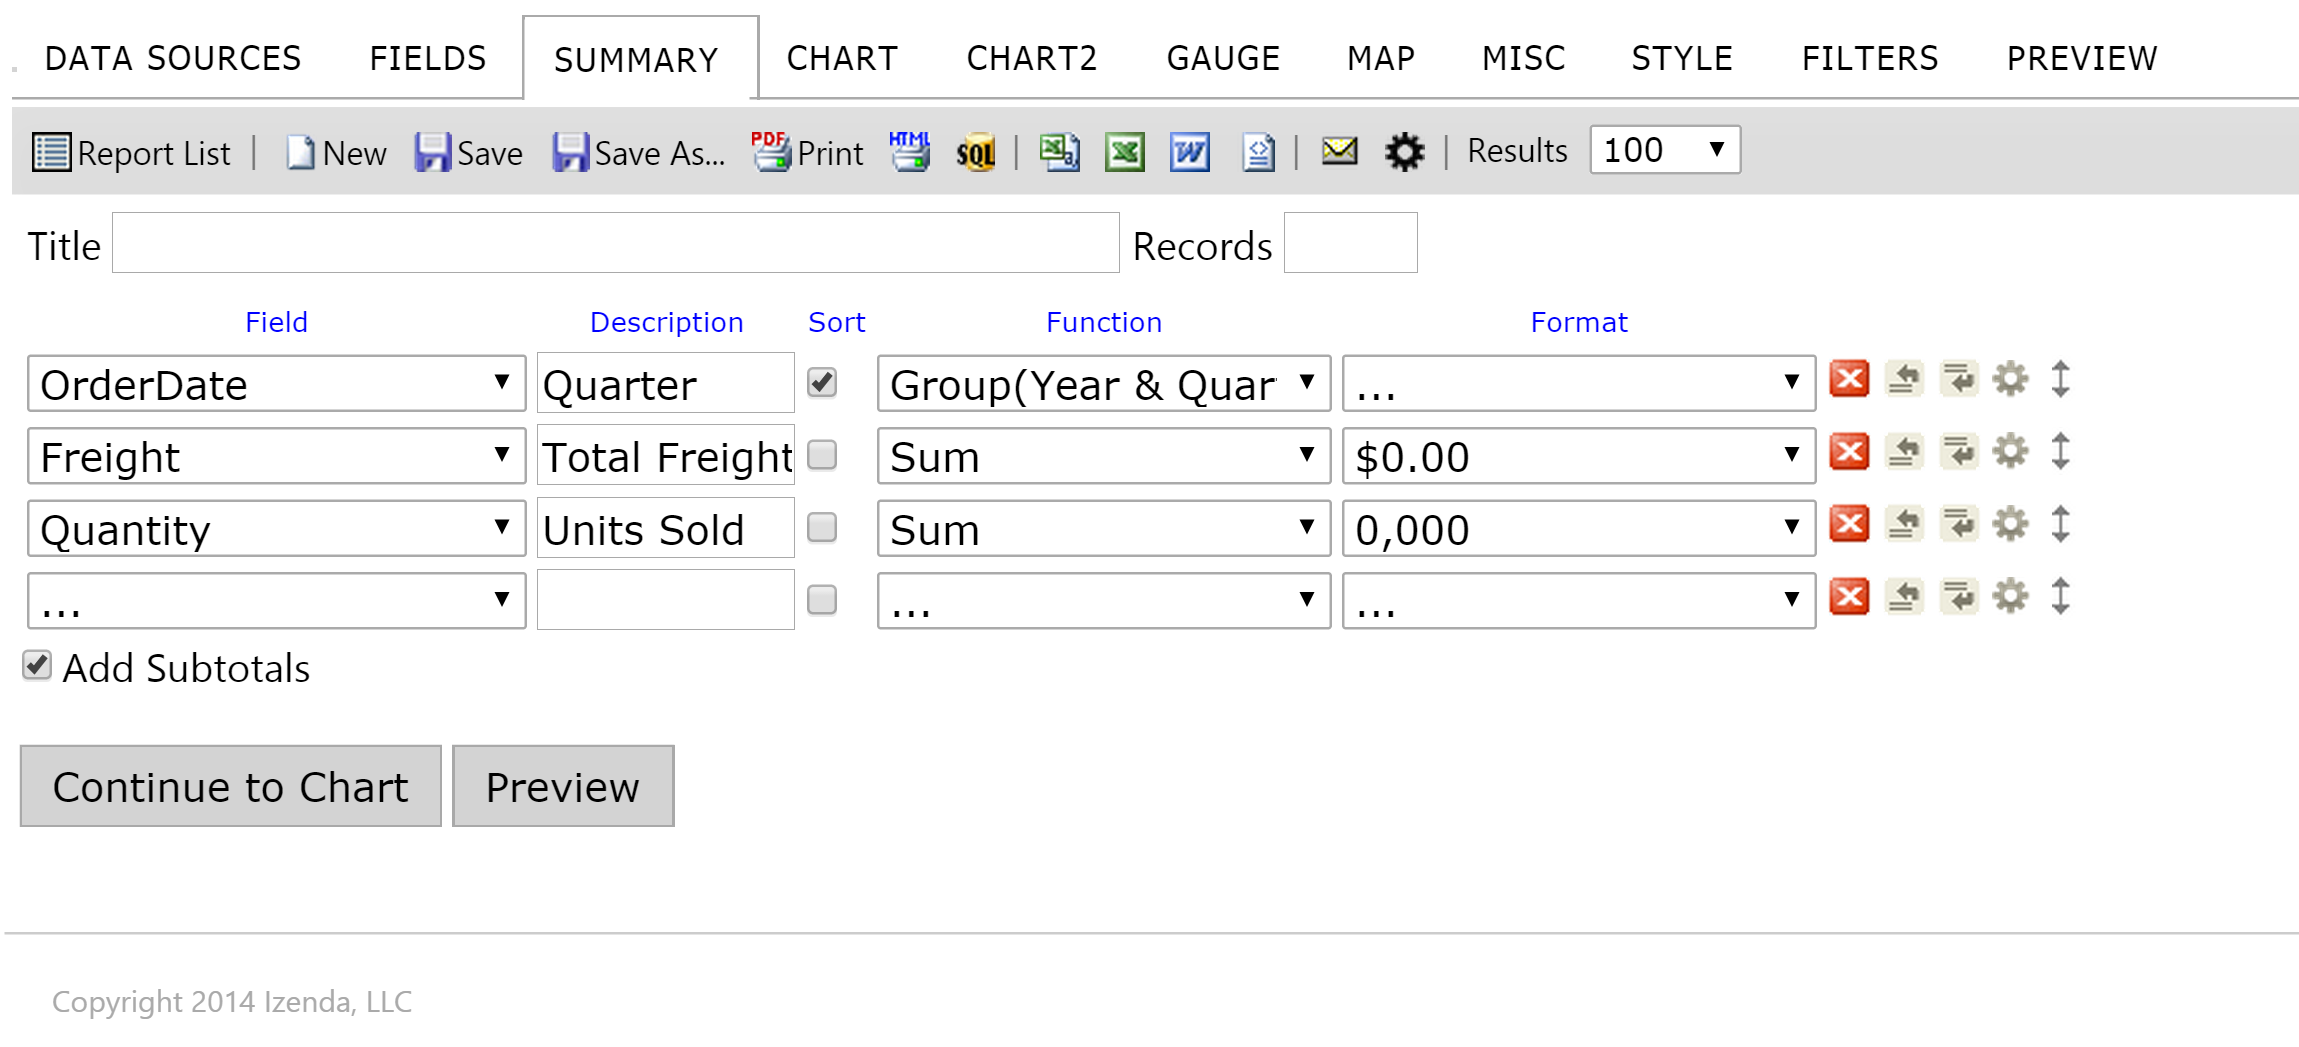
Task: Open the $0.00 format dropdown
Action: coord(1578,456)
